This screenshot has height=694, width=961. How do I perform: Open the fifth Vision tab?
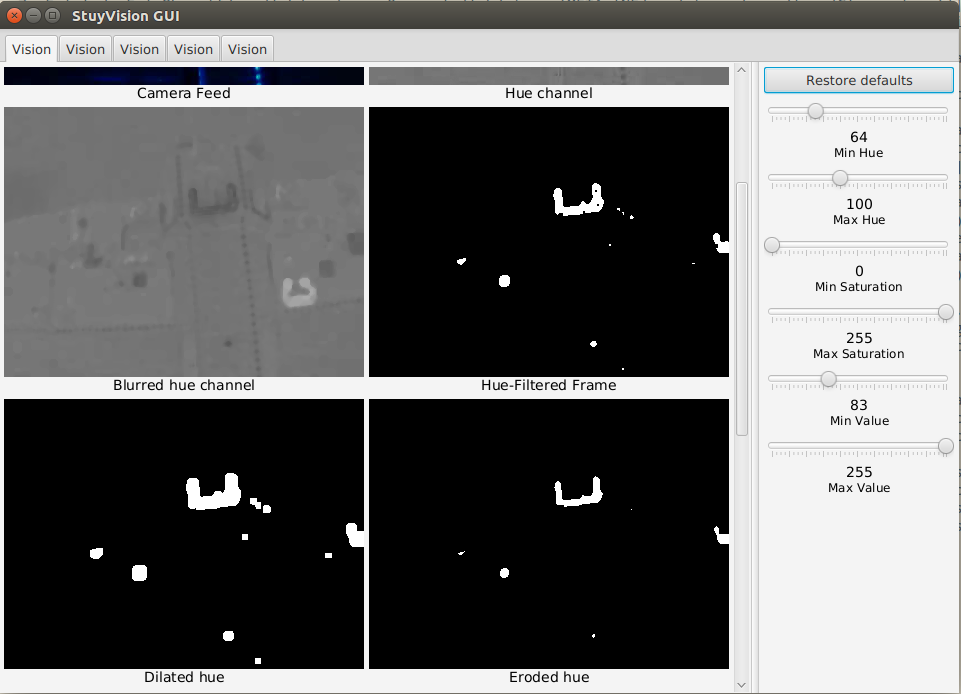pyautogui.click(x=247, y=49)
